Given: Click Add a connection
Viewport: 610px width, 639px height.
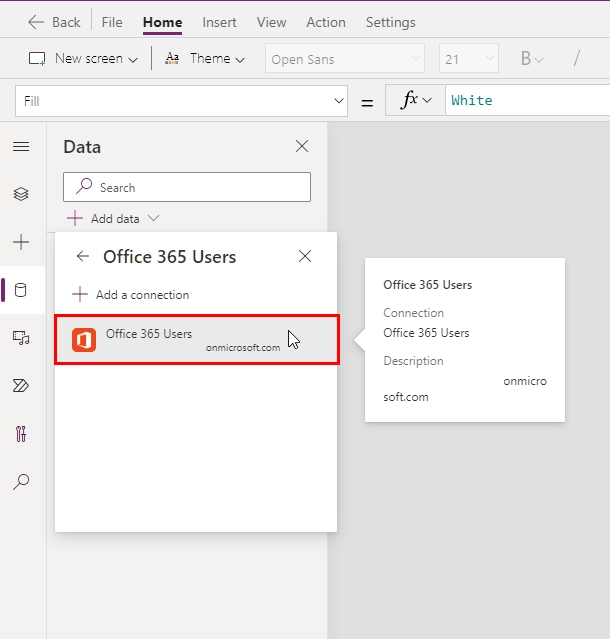Looking at the screenshot, I should point(130,294).
